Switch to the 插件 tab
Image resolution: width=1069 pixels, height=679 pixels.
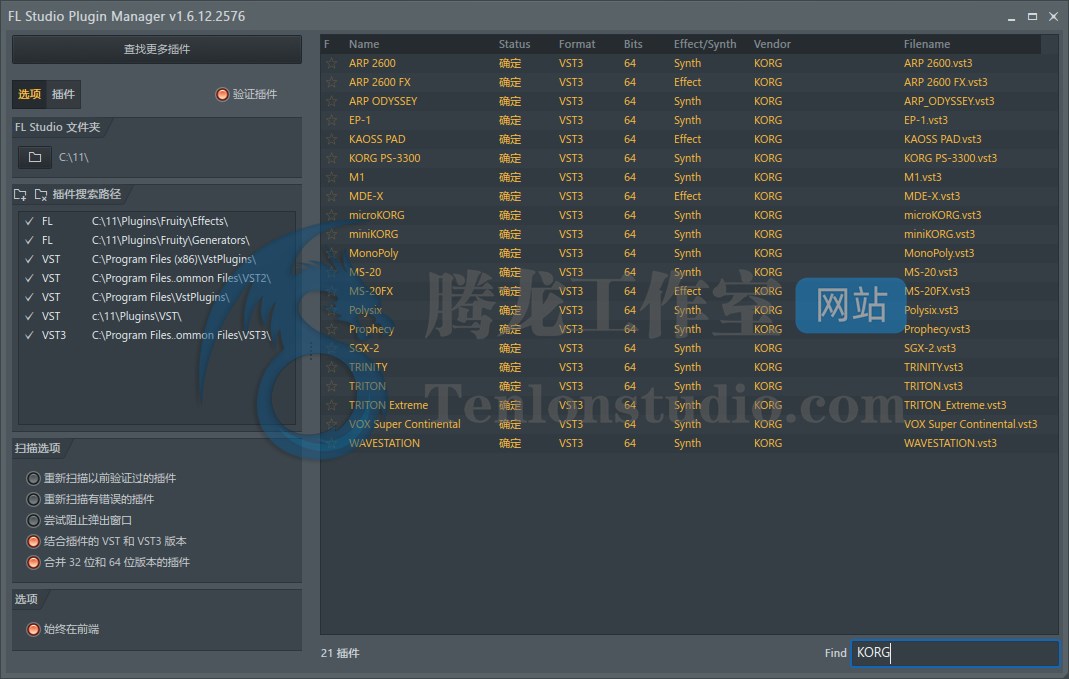pos(63,94)
